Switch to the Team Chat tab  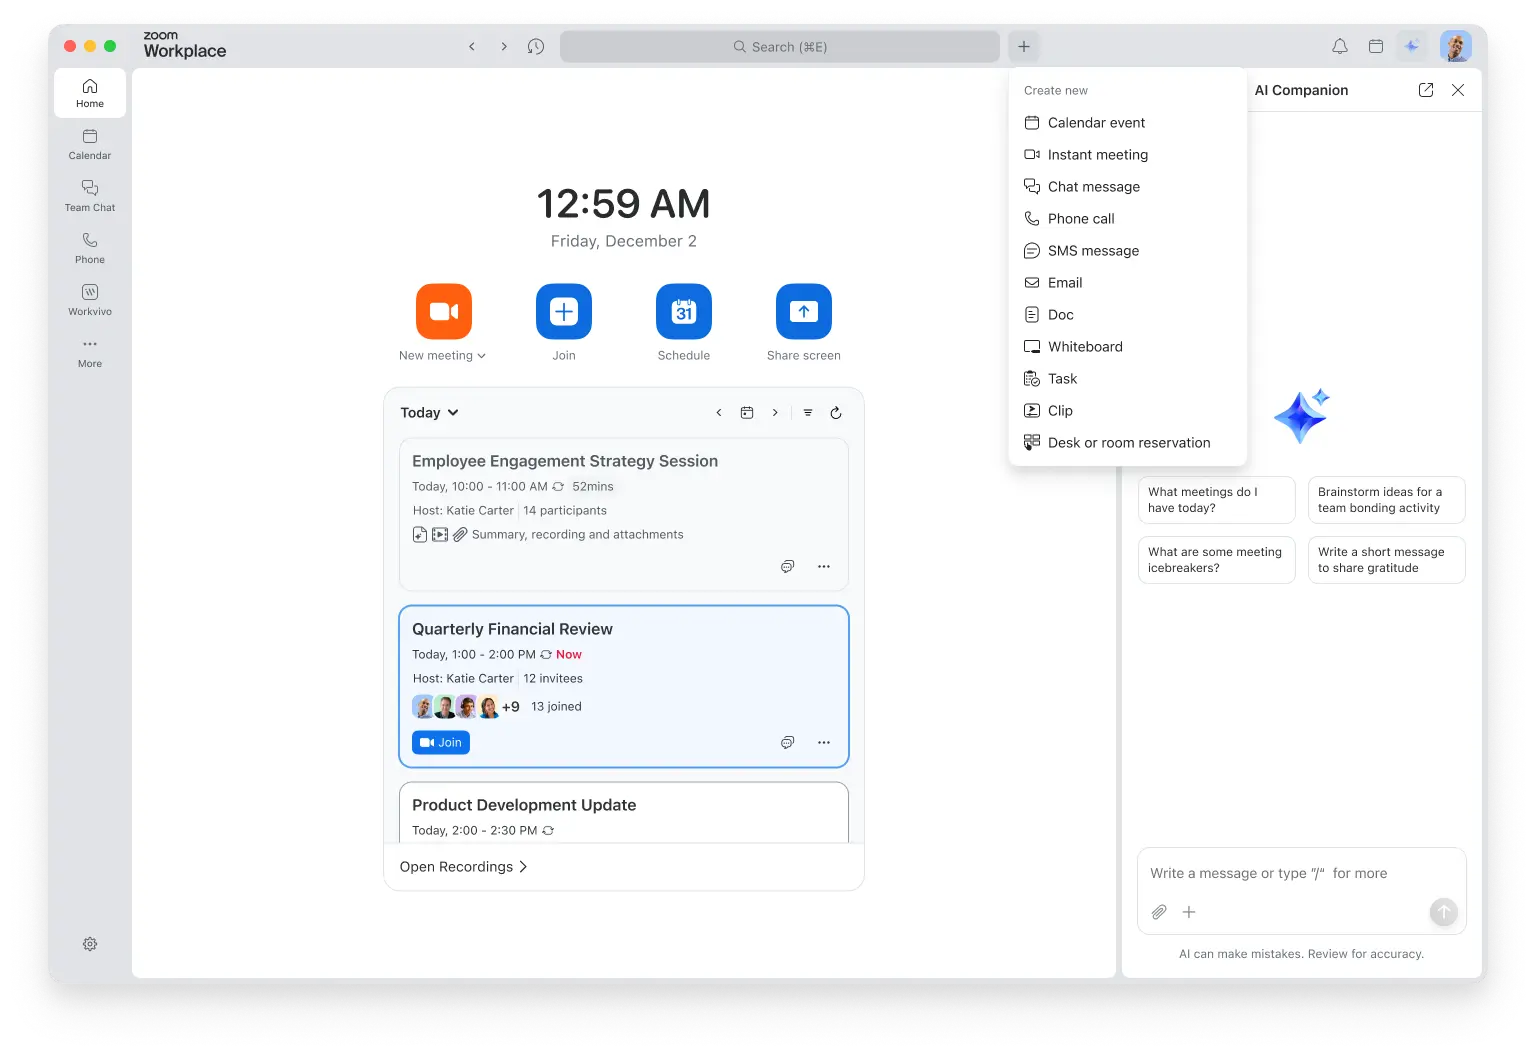coord(90,195)
